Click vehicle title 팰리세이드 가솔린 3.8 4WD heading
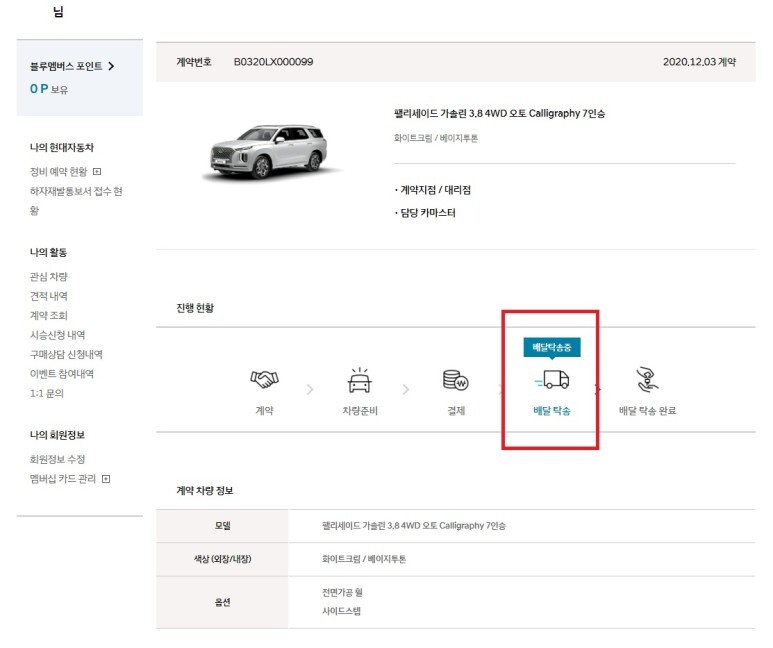Image resolution: width=773 pixels, height=648 pixels. [x=499, y=113]
